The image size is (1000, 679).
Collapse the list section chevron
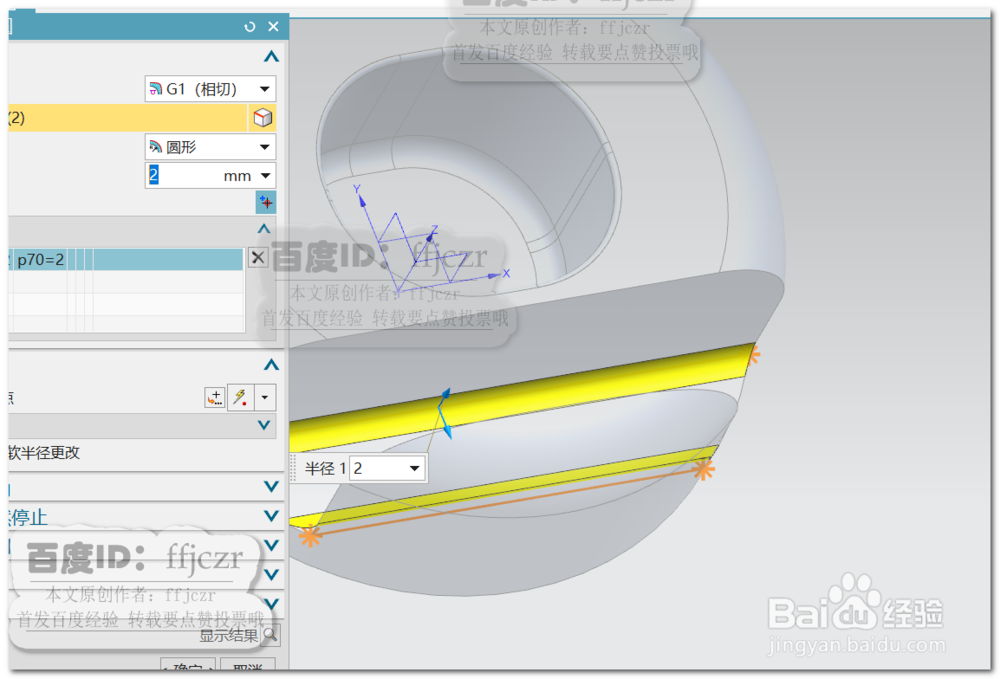point(264,229)
